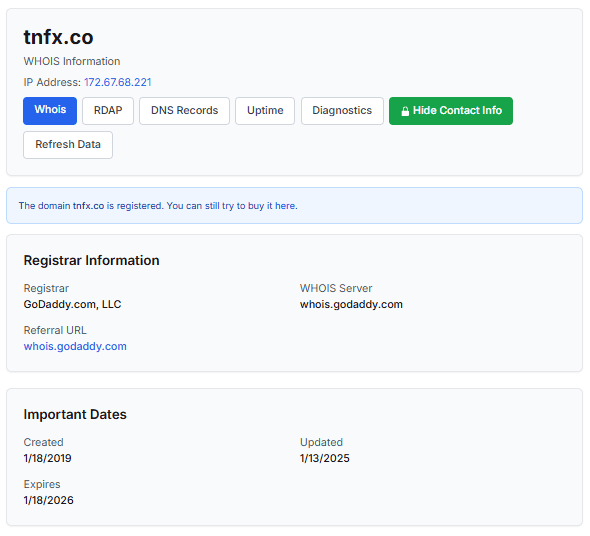Select created date 1/18/2019

coord(47,458)
